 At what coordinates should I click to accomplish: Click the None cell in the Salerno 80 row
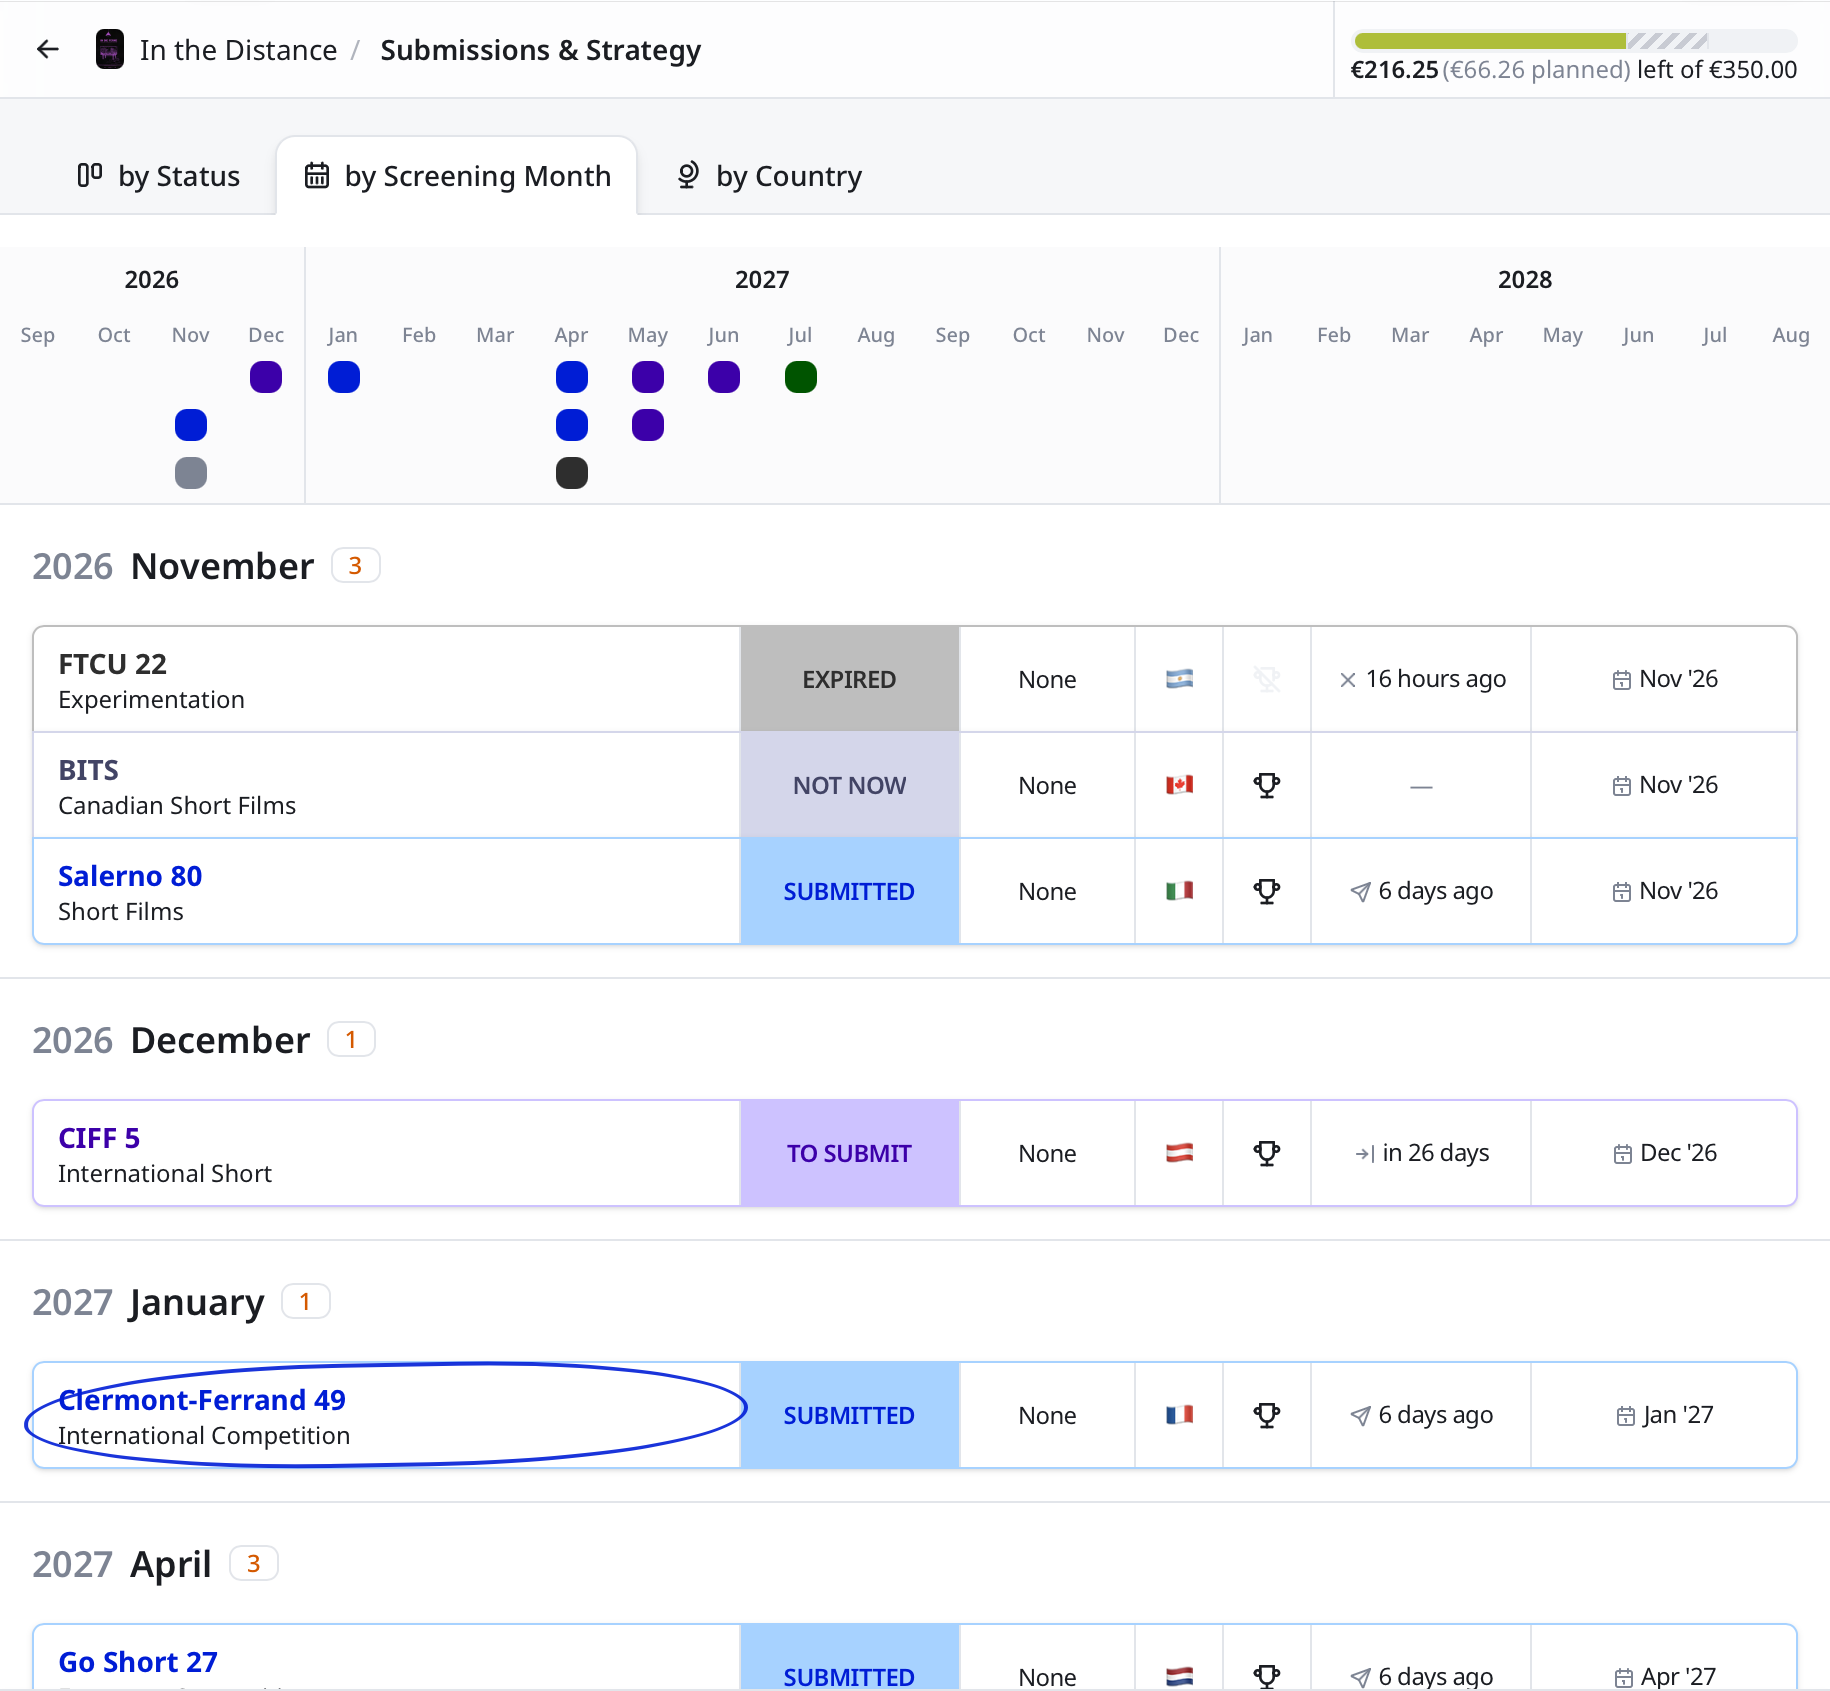tap(1047, 892)
